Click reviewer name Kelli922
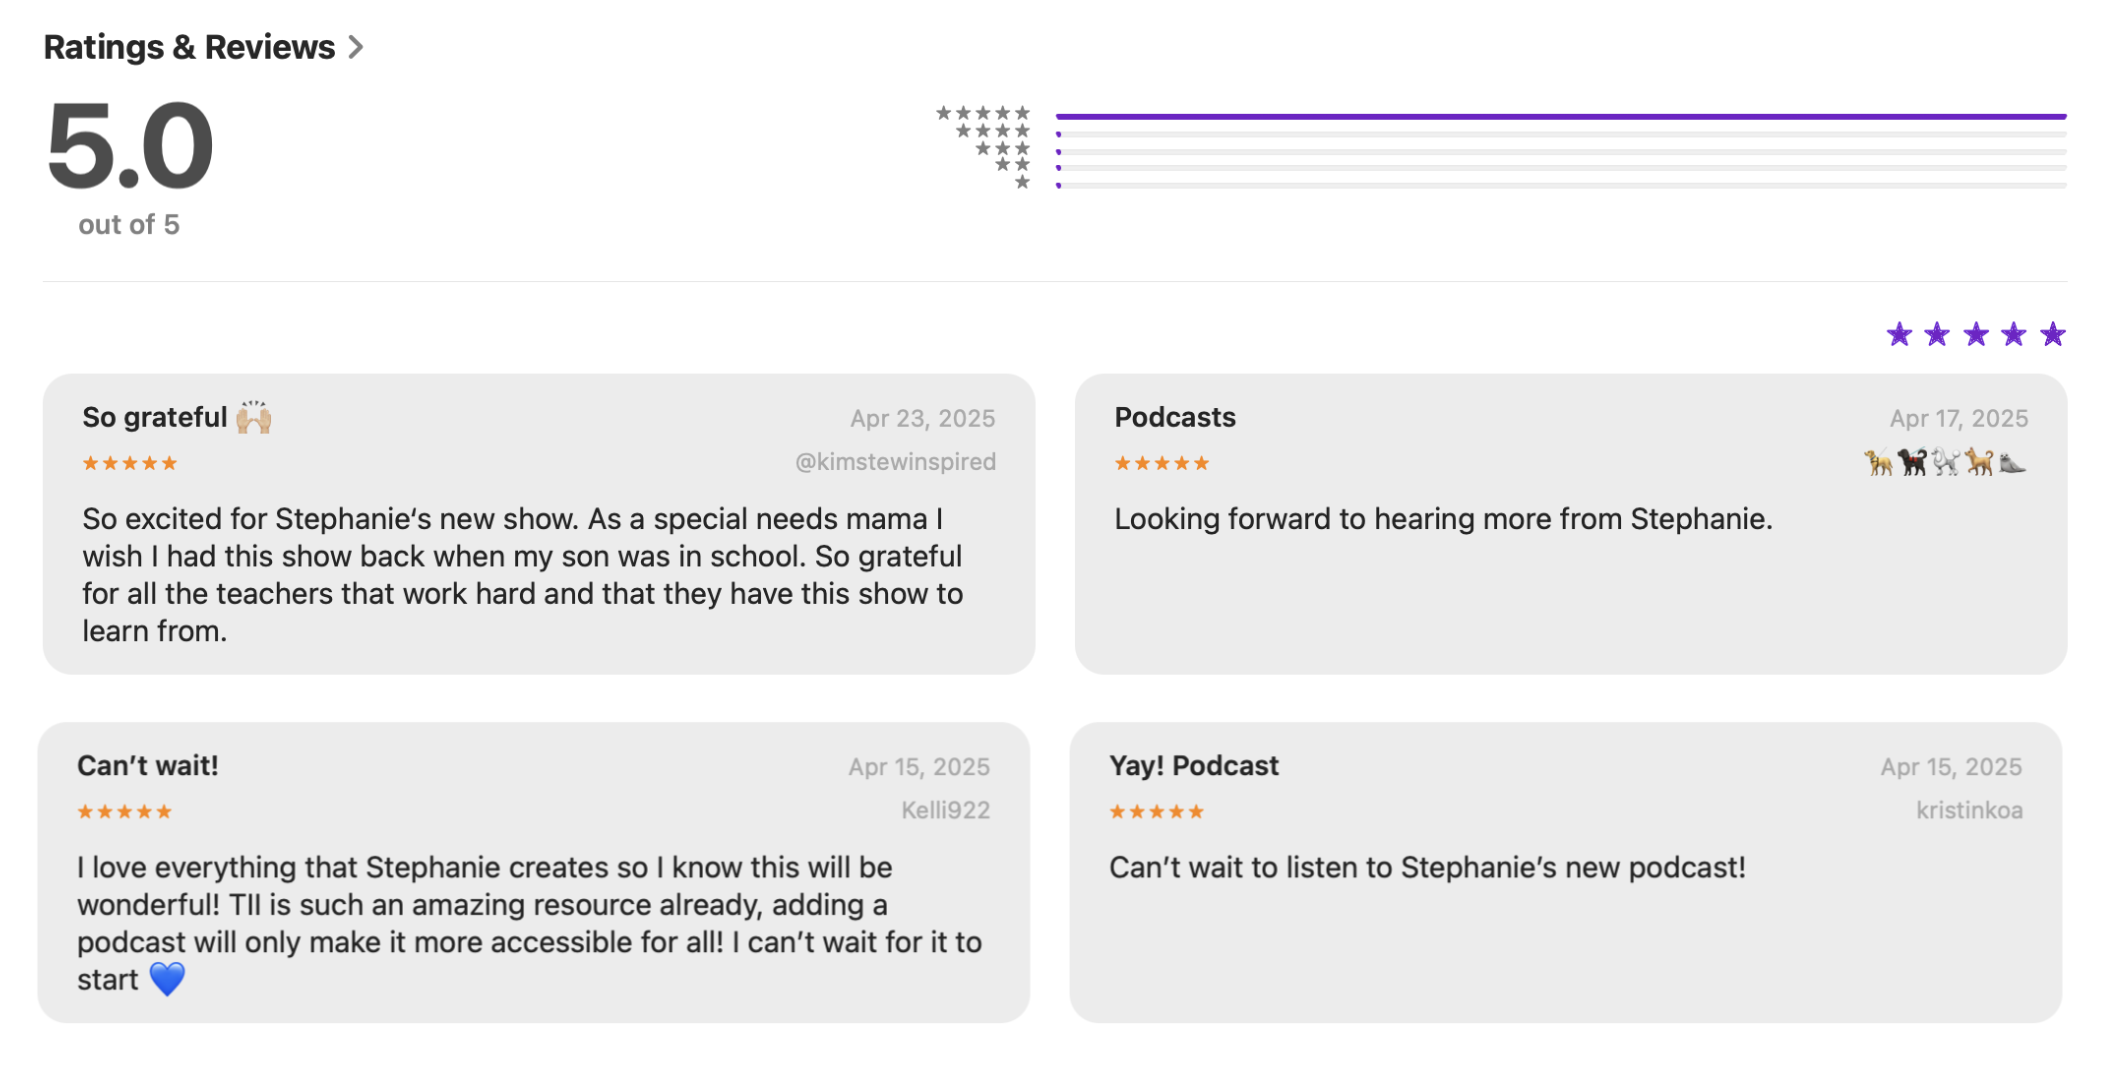This screenshot has width=2102, height=1080. click(x=945, y=810)
